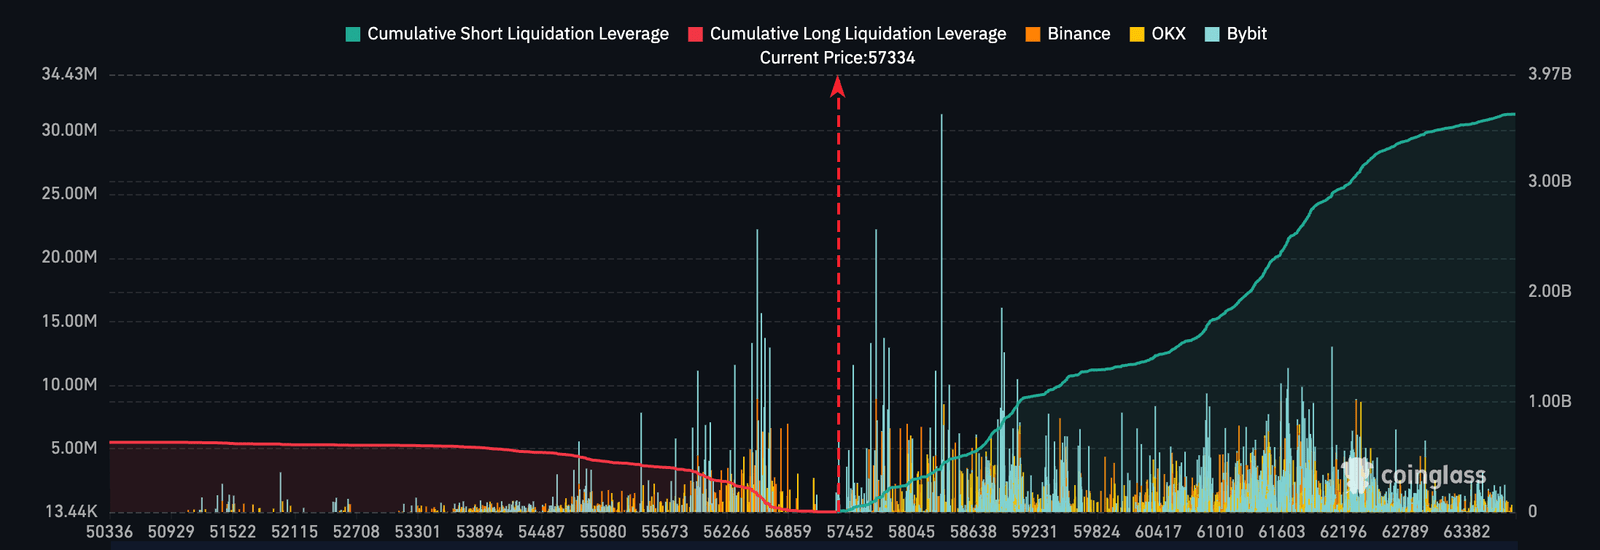Click the orange Binance legend square

point(1033,34)
